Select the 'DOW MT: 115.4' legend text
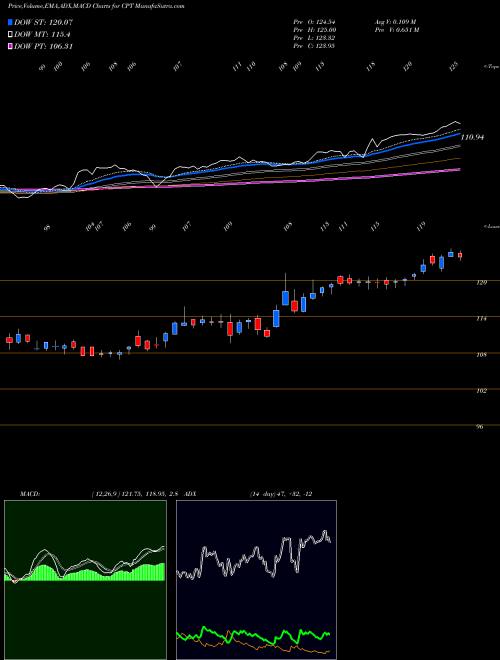Screen dimensions: 500x660 tap(42, 34)
